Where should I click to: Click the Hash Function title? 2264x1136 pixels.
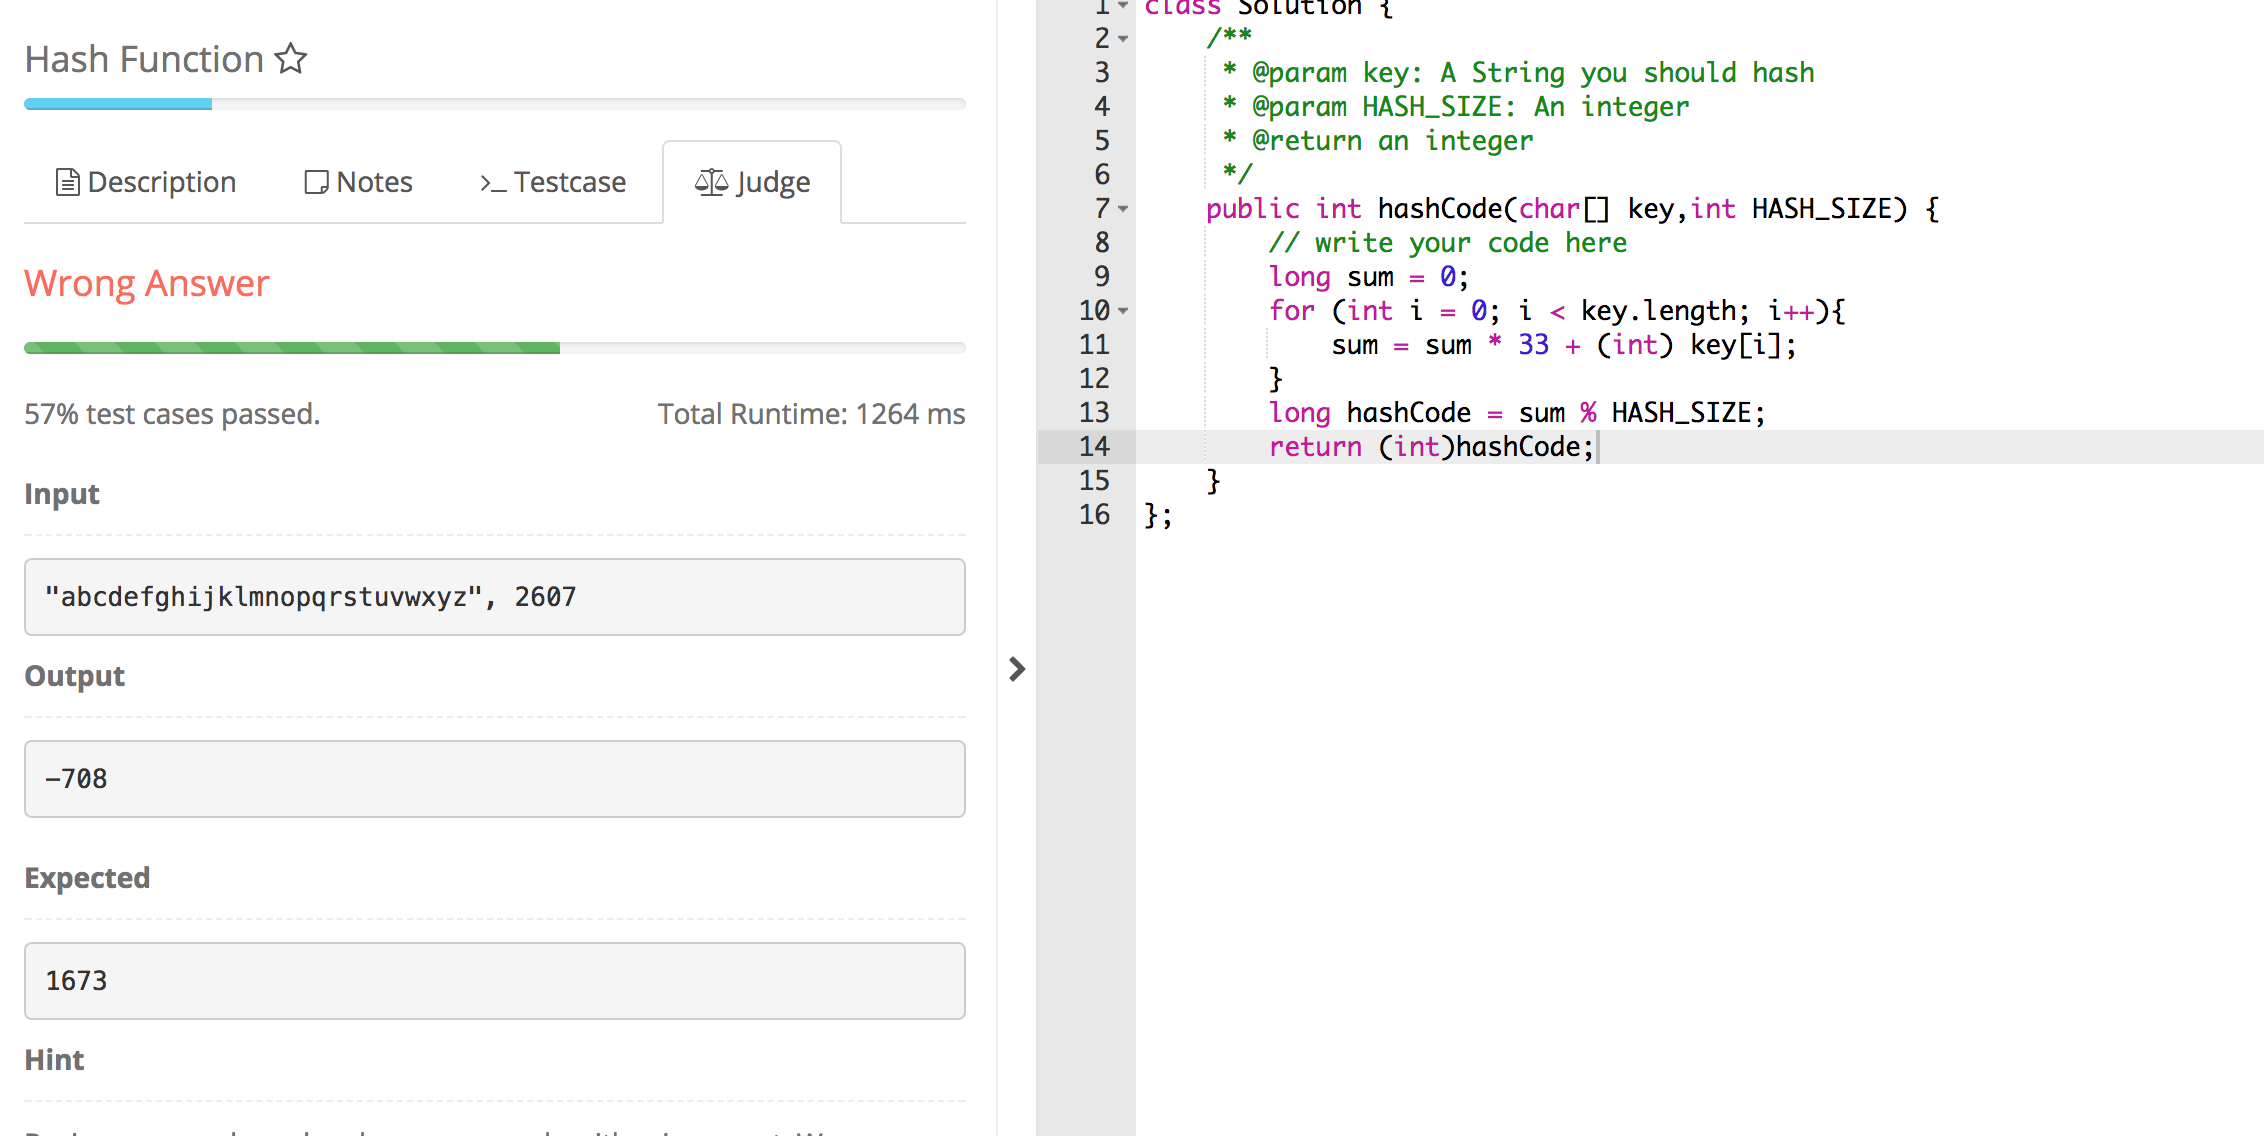(144, 59)
